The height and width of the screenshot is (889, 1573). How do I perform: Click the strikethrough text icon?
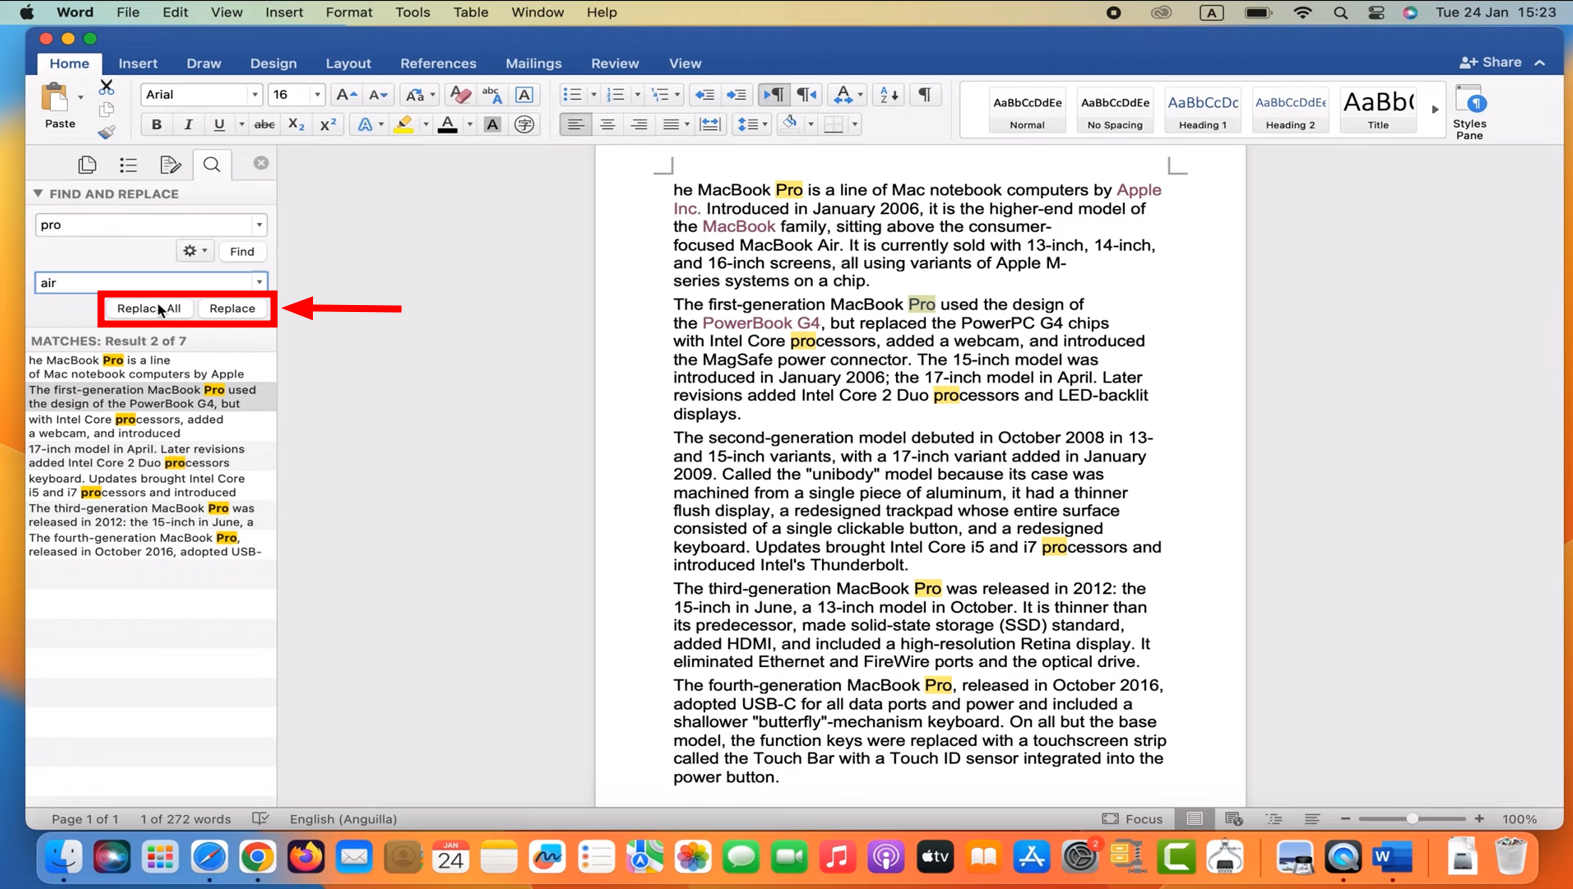(264, 125)
